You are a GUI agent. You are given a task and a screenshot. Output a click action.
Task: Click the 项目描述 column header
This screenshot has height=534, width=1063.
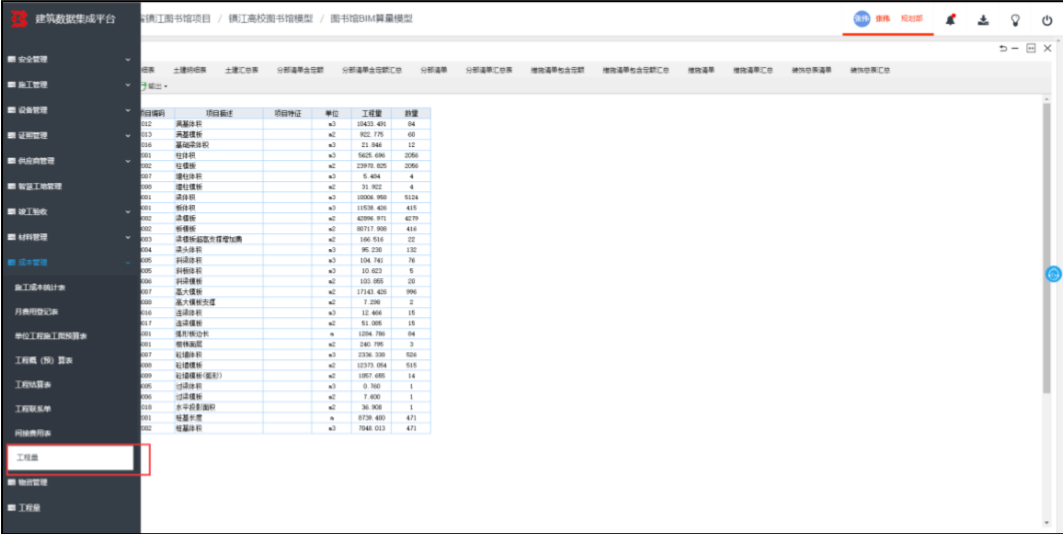[x=219, y=113]
